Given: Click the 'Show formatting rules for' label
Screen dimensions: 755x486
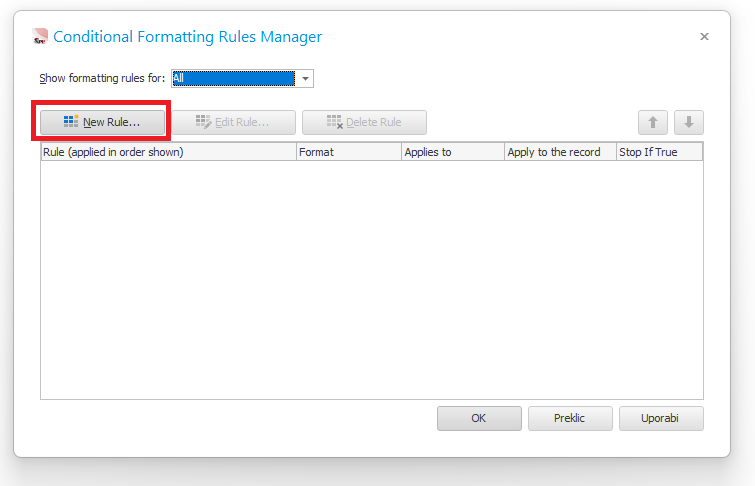Looking at the screenshot, I should tap(102, 78).
